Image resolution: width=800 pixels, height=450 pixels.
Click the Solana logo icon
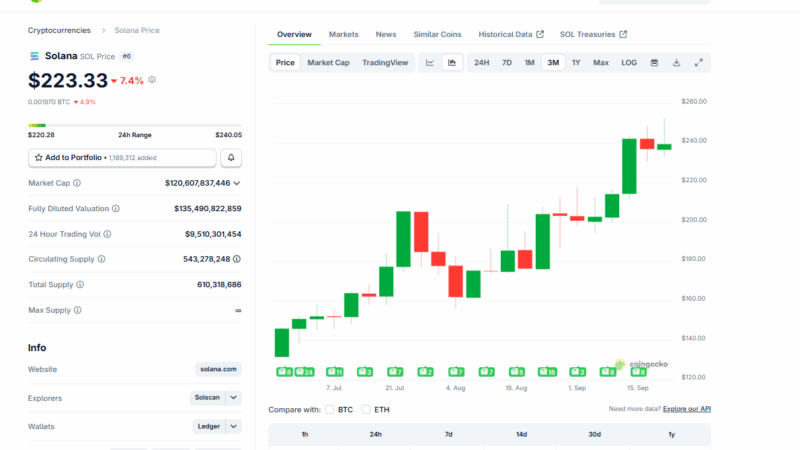tap(34, 56)
